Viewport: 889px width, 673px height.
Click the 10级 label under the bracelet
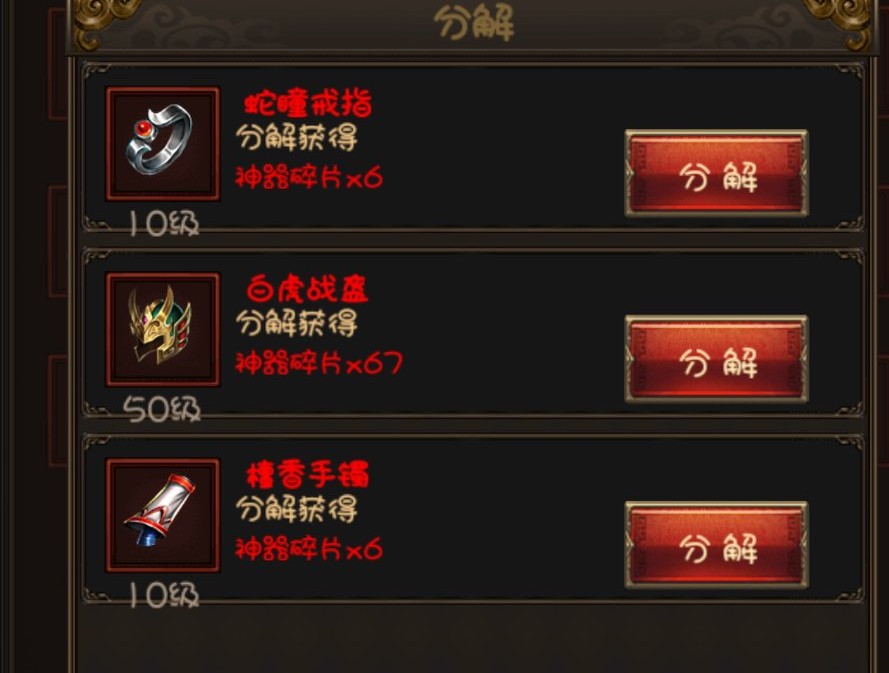164,595
